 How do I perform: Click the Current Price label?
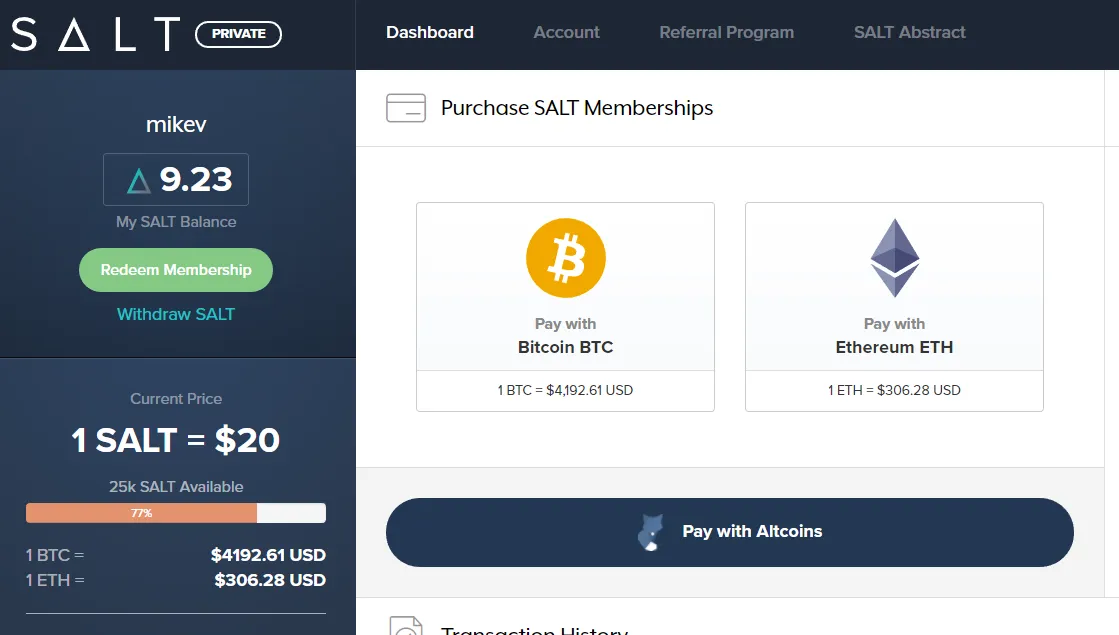click(x=176, y=399)
